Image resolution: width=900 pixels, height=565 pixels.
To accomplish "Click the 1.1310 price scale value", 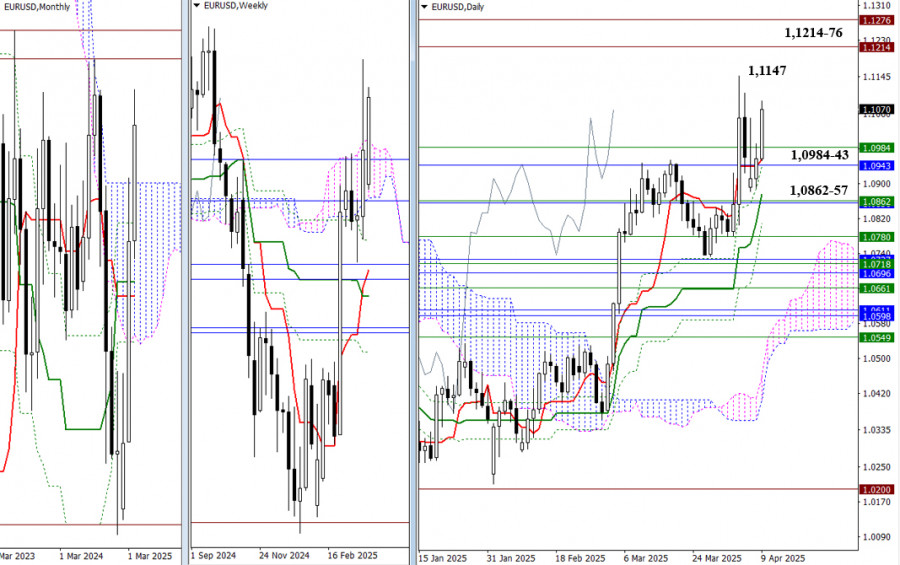I will point(877,5).
